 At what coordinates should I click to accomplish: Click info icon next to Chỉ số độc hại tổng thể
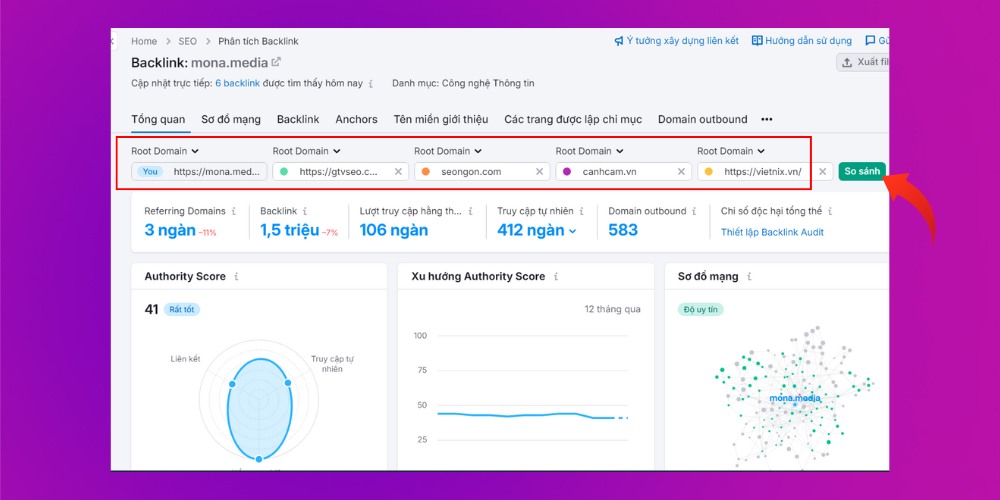(830, 211)
